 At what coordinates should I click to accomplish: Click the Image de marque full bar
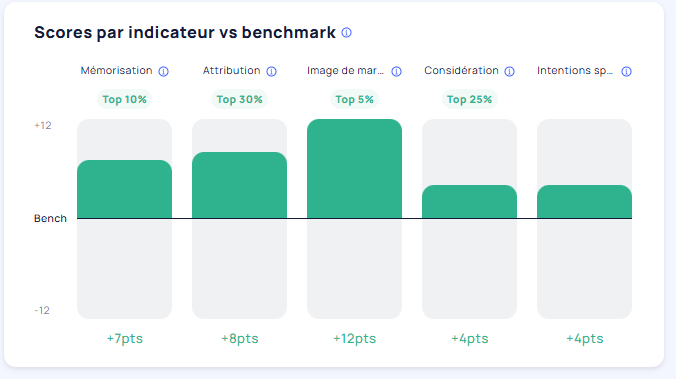pyautogui.click(x=354, y=169)
